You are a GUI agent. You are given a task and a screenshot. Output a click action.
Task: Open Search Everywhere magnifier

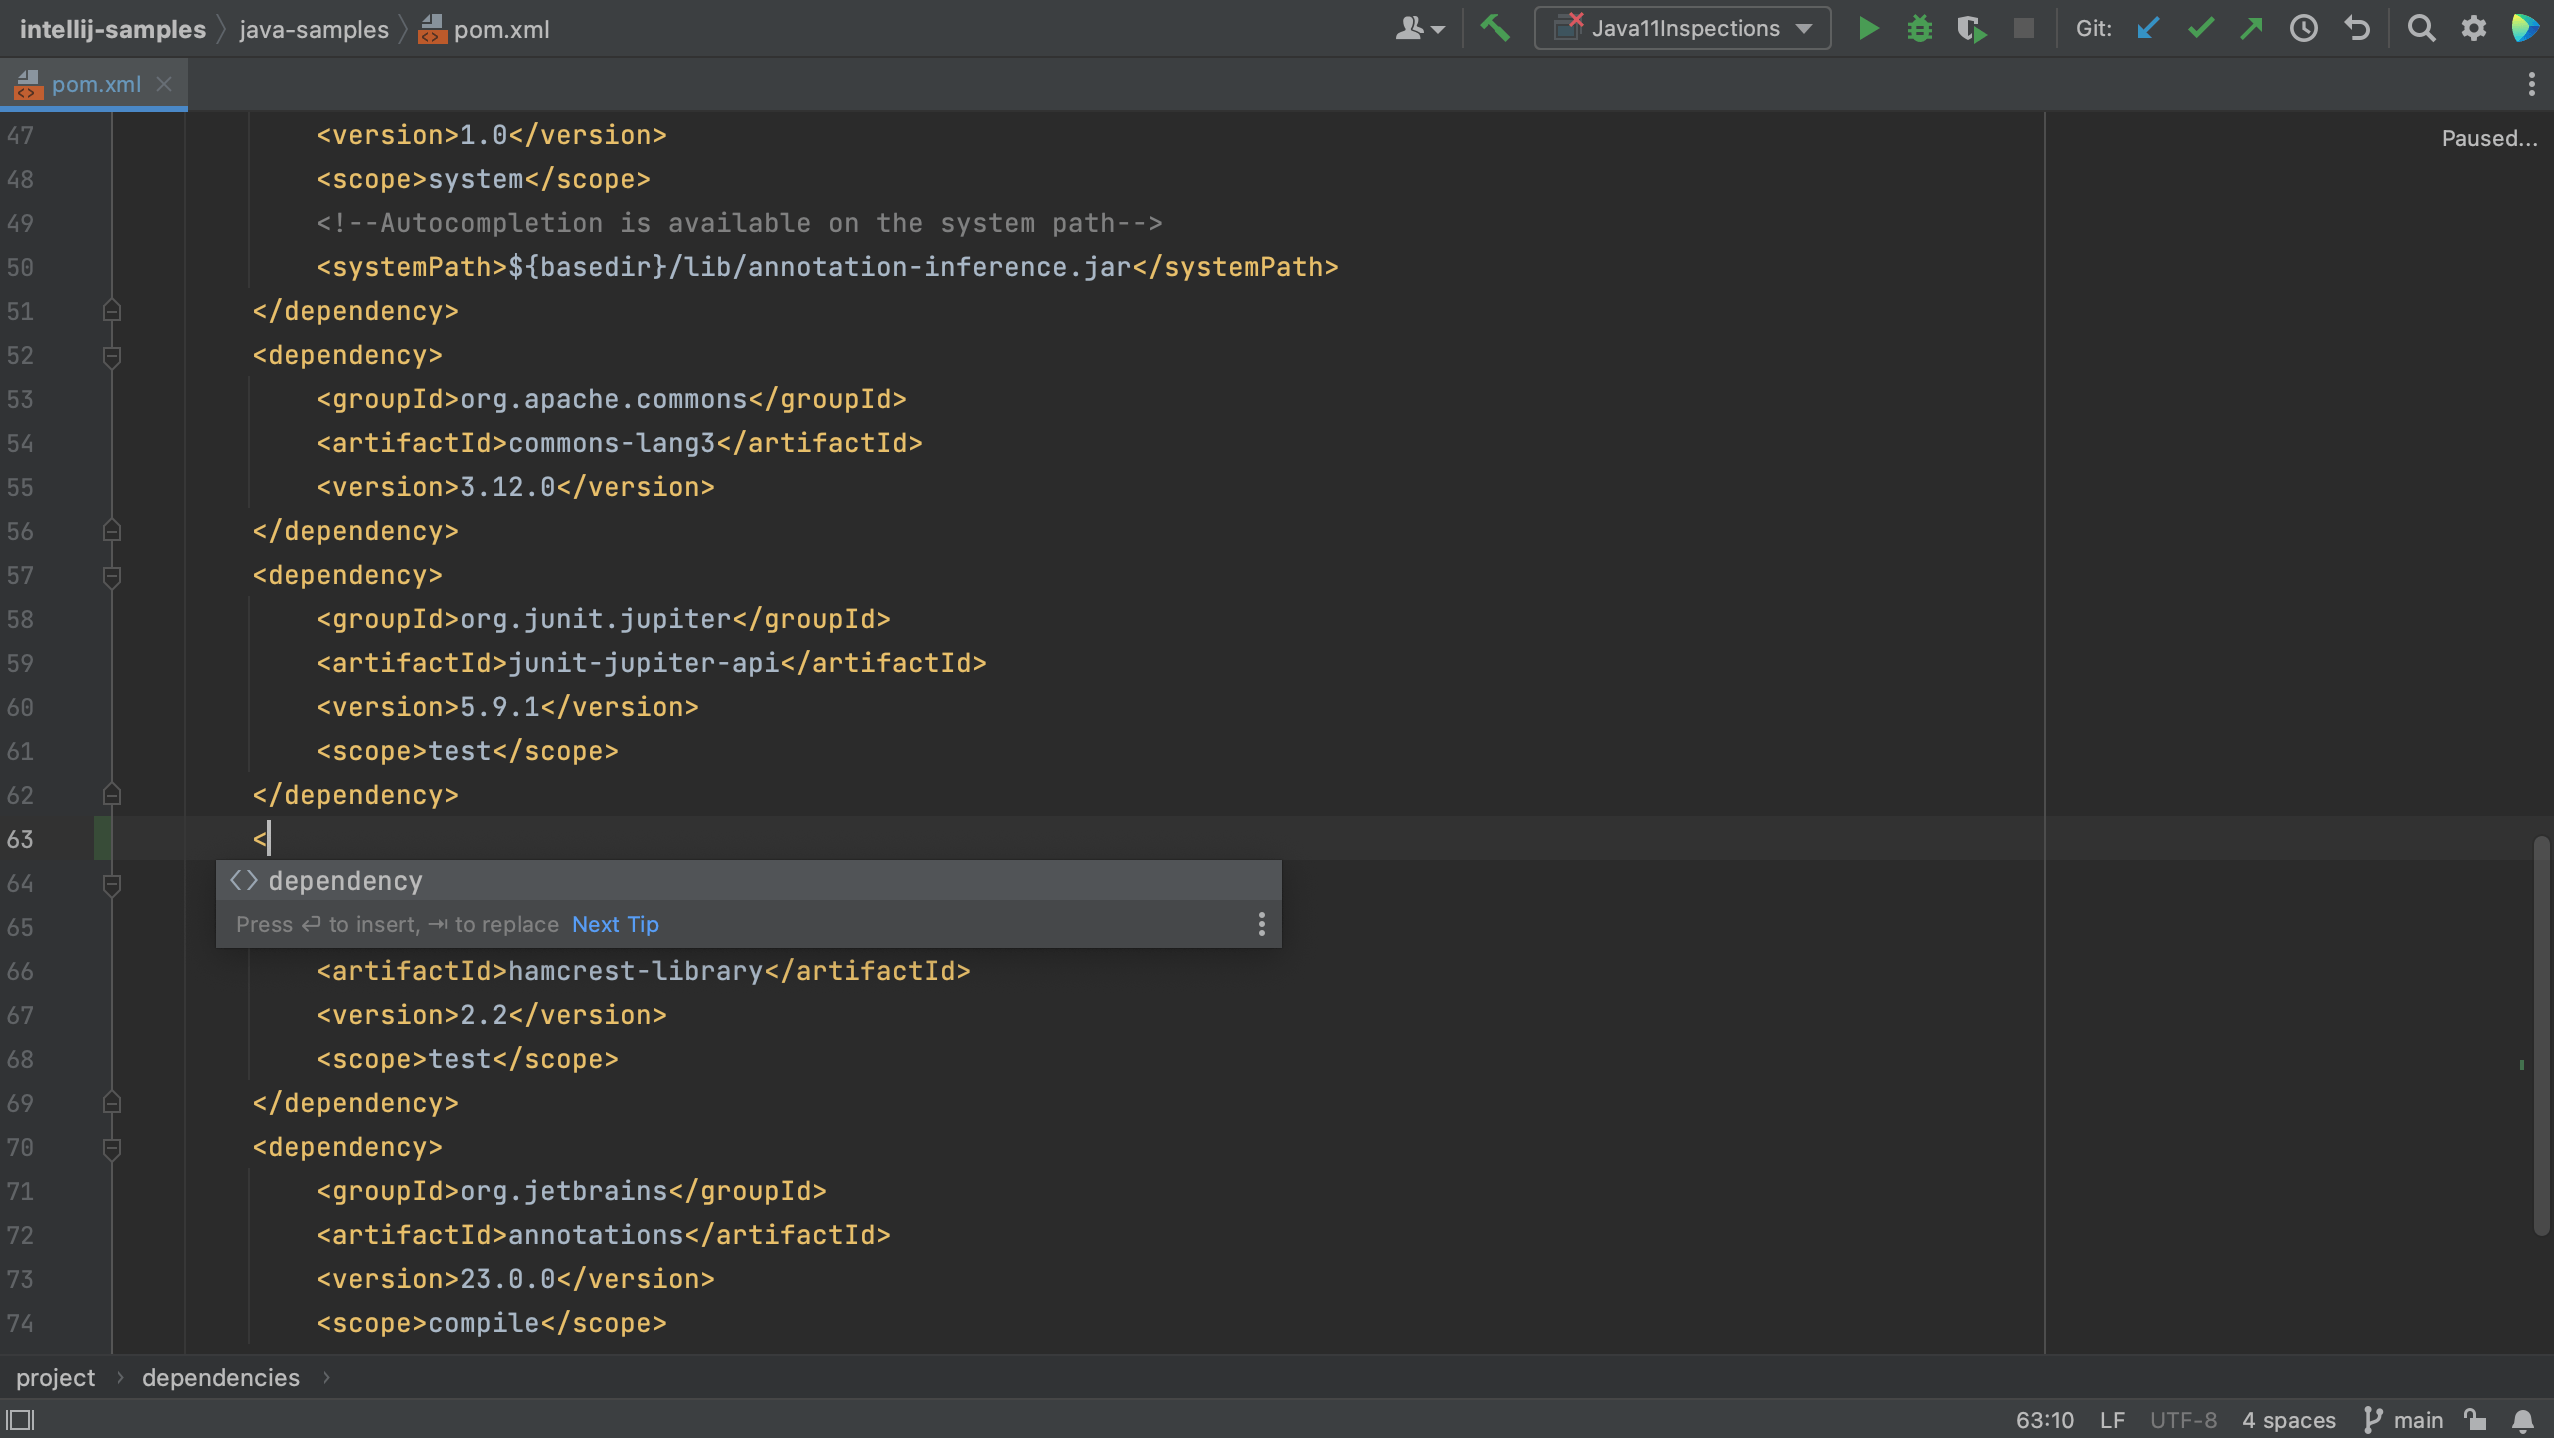point(2421,28)
